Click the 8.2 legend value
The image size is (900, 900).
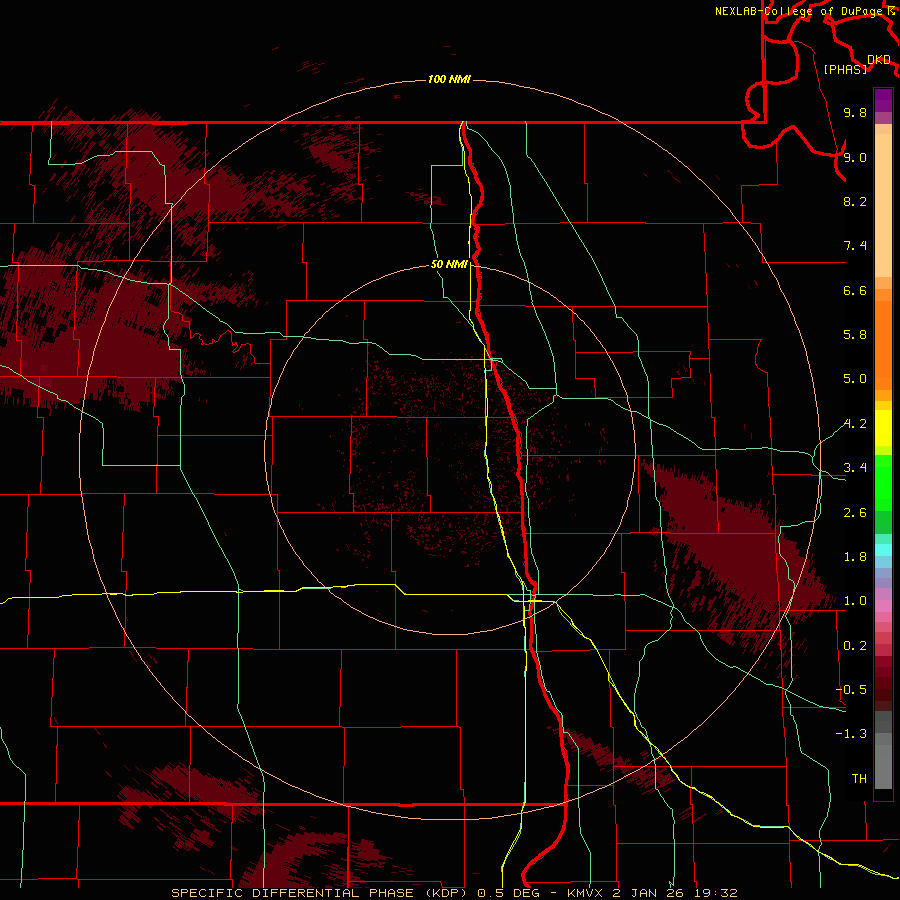point(855,201)
